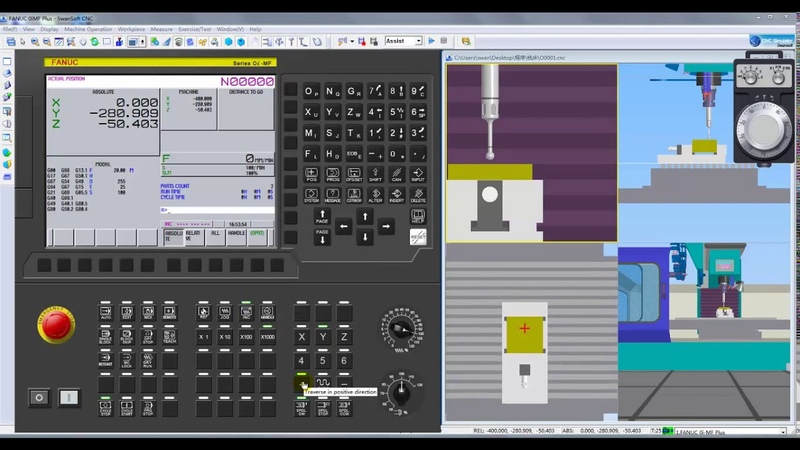800x450 pixels.
Task: Click the spindle clockwise SPDL CW key
Action: (302, 408)
